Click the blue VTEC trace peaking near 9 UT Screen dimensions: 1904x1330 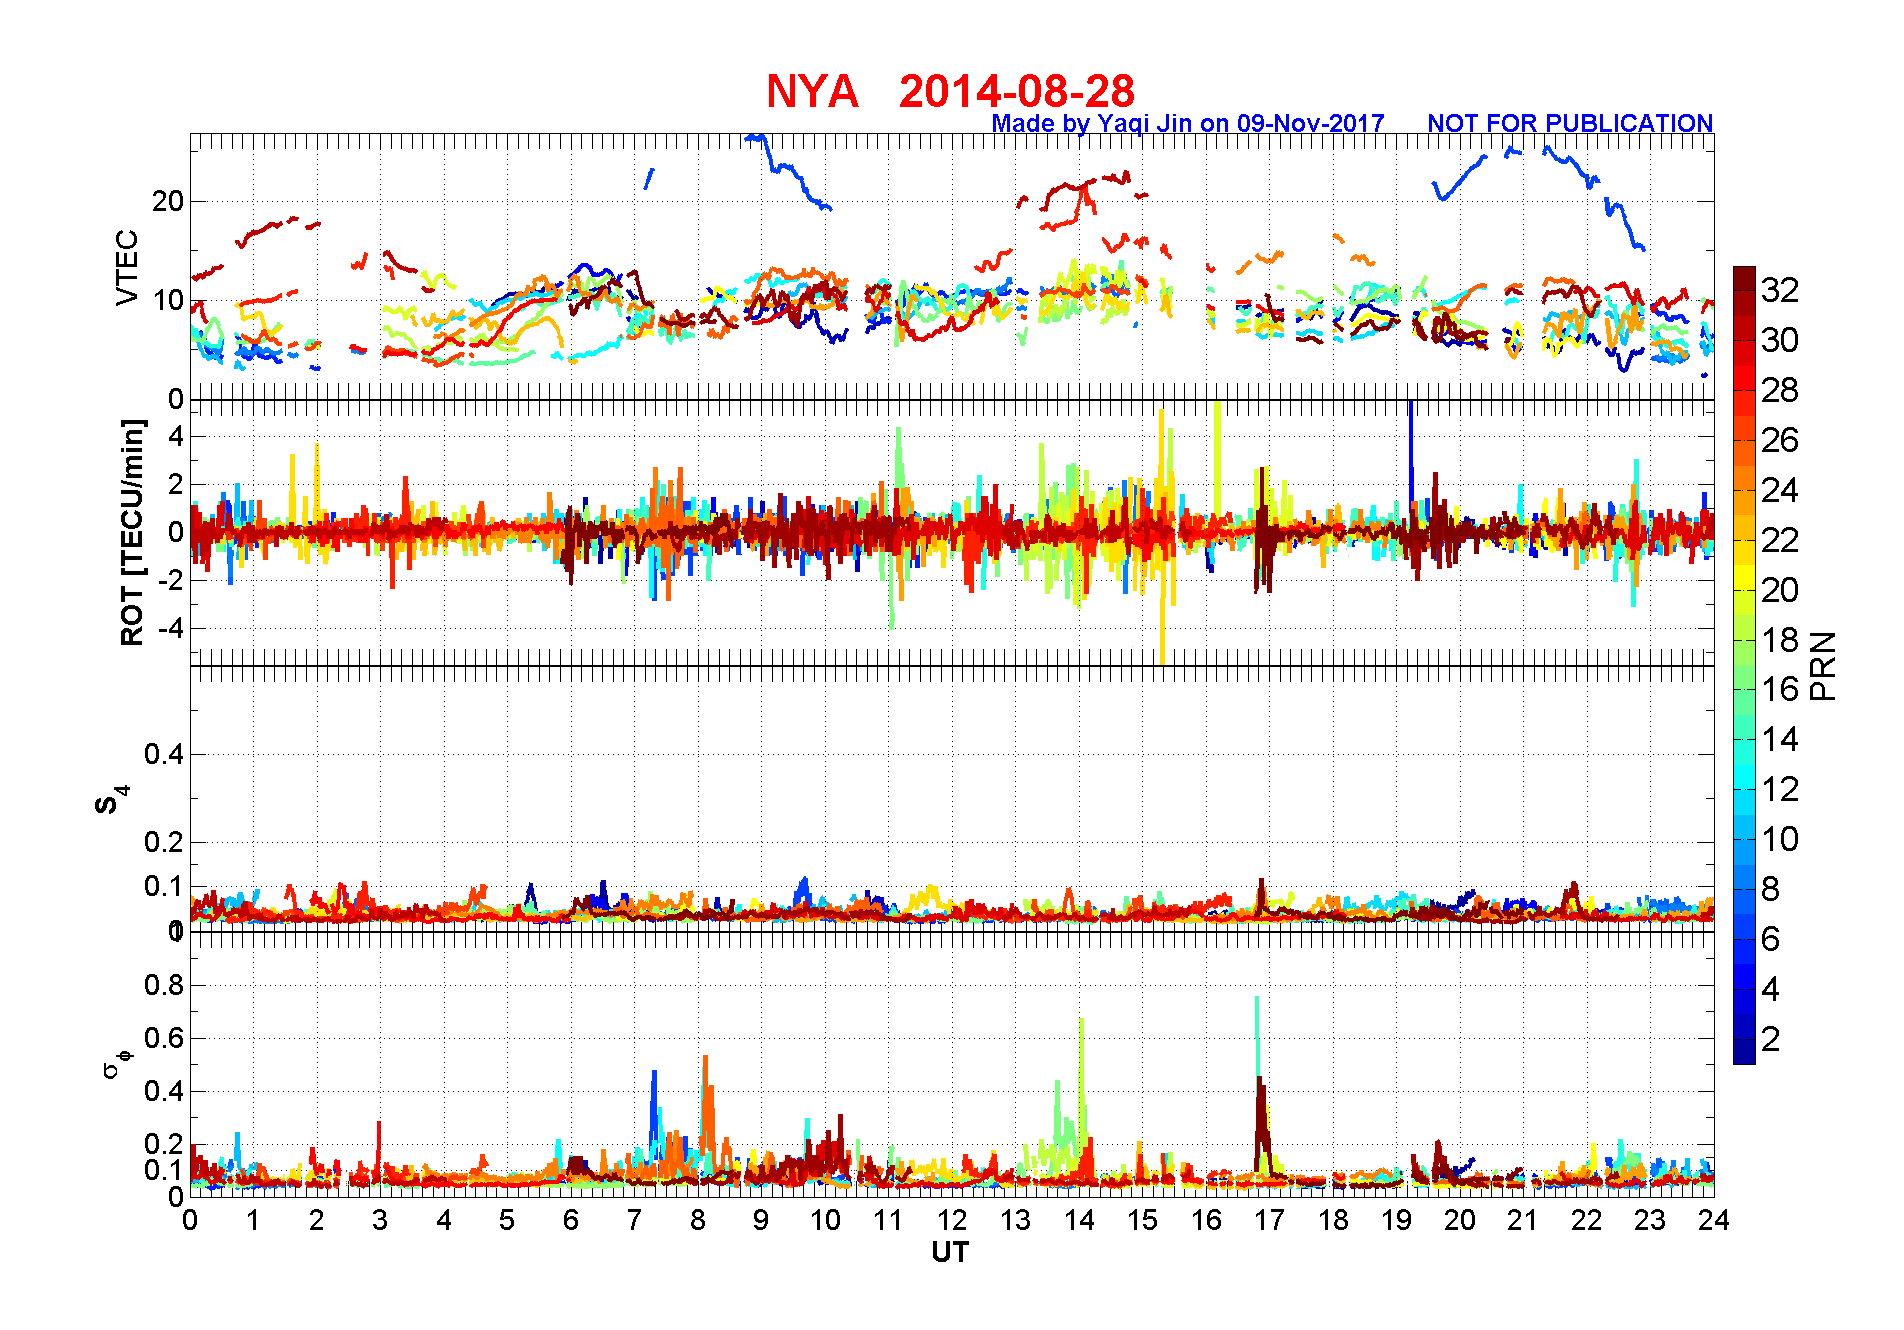(788, 170)
